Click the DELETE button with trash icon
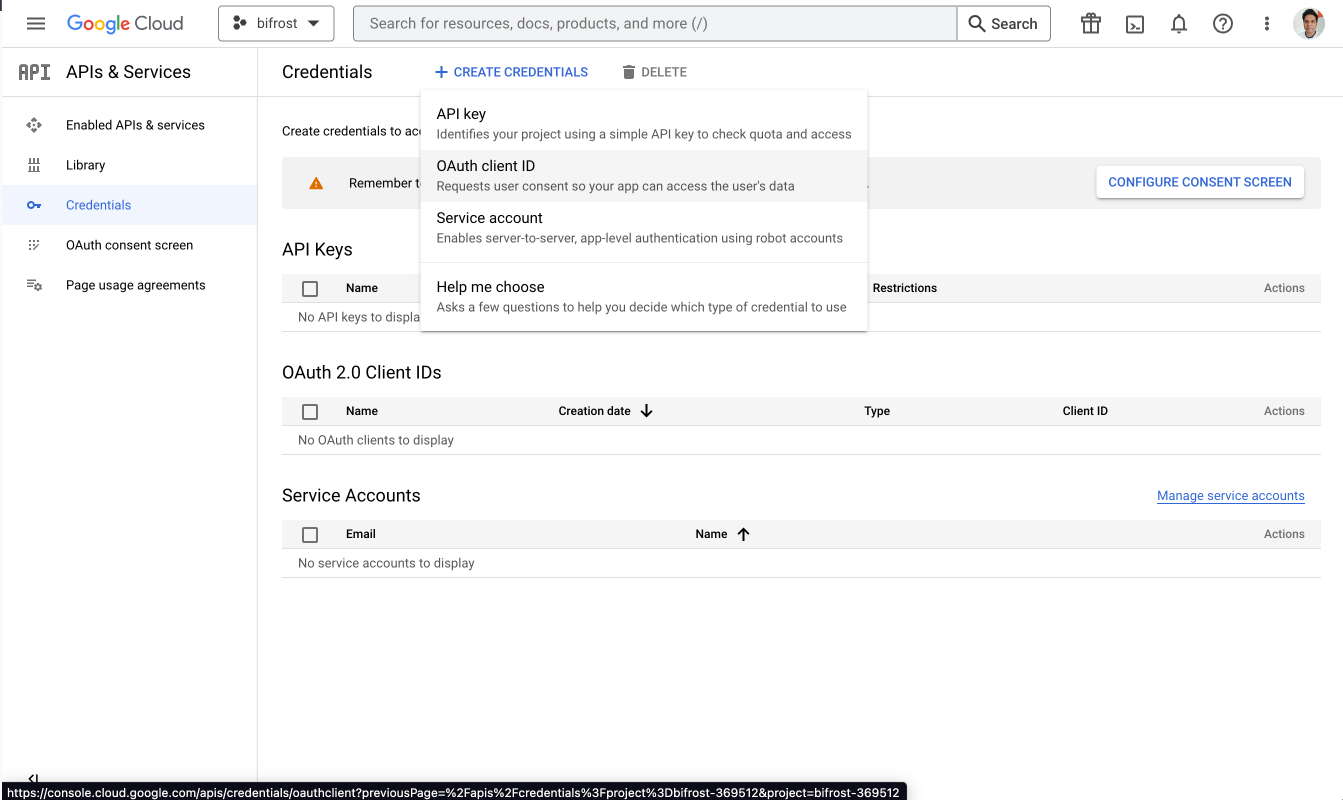Screen dimensions: 1343x800 (654, 72)
